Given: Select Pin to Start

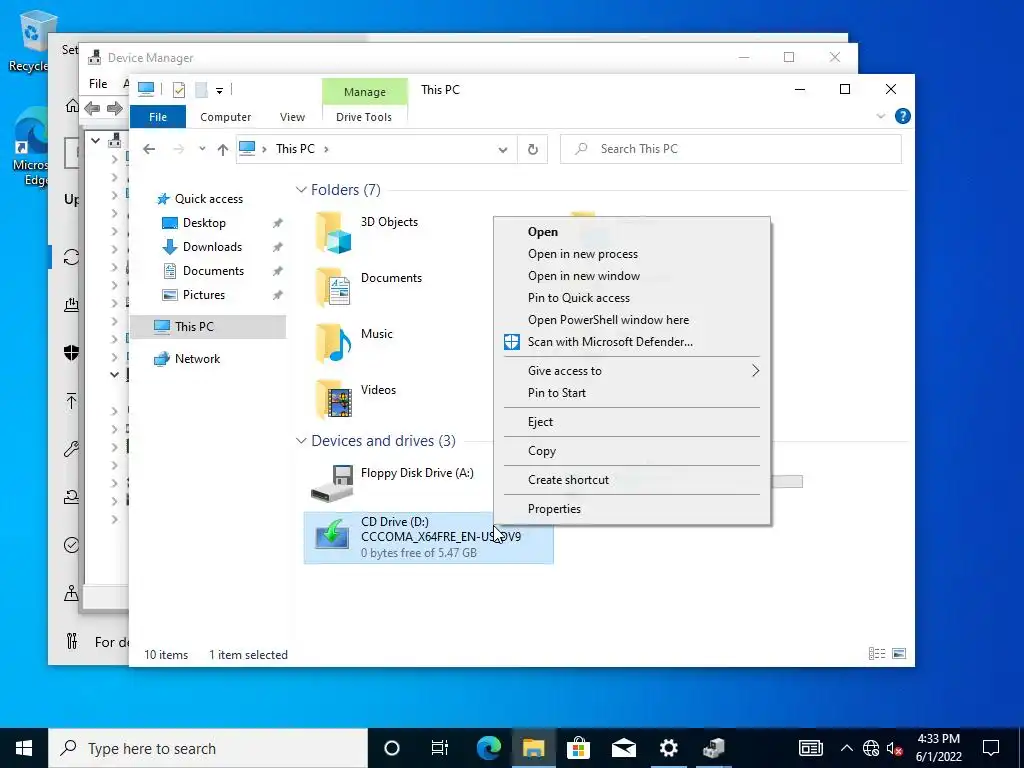Looking at the screenshot, I should click(x=556, y=393).
